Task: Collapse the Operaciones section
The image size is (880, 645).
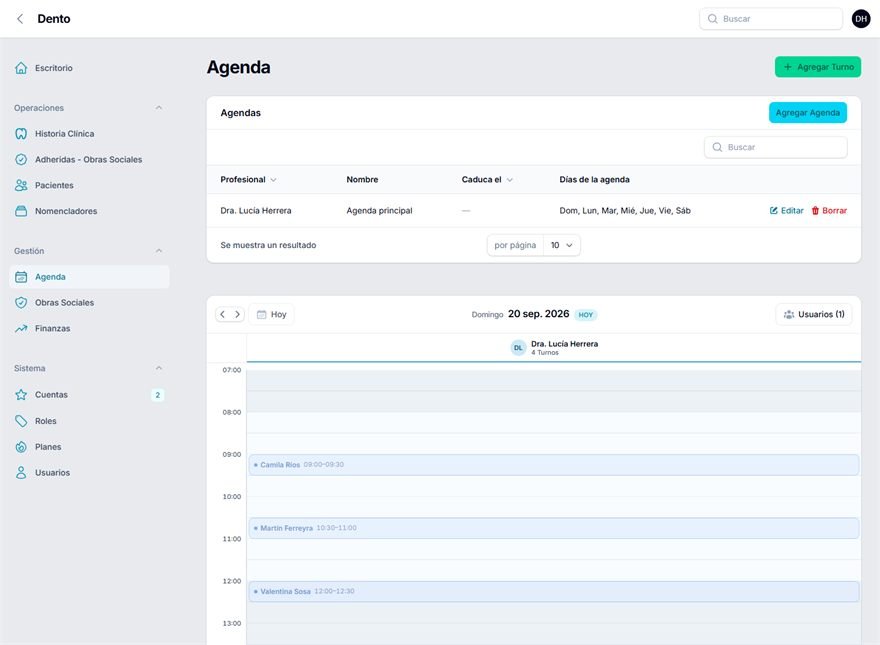Action: coord(159,108)
